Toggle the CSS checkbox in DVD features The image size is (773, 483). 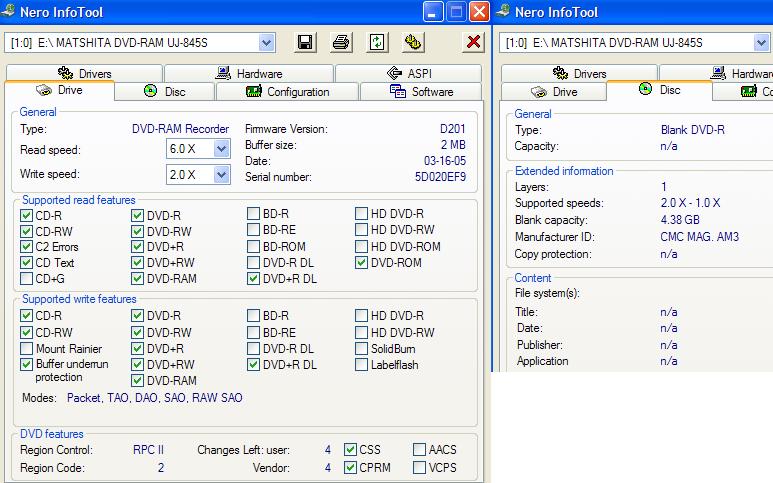click(x=351, y=449)
